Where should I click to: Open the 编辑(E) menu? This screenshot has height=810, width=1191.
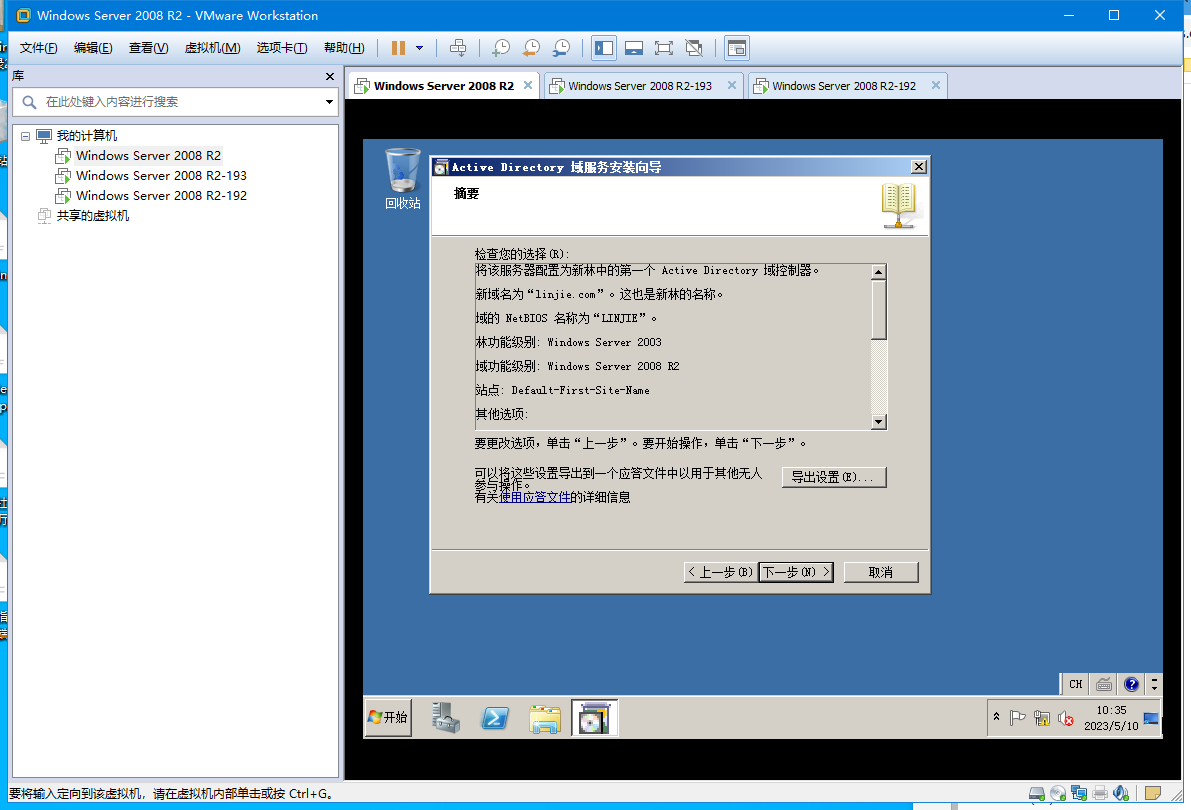pos(93,48)
